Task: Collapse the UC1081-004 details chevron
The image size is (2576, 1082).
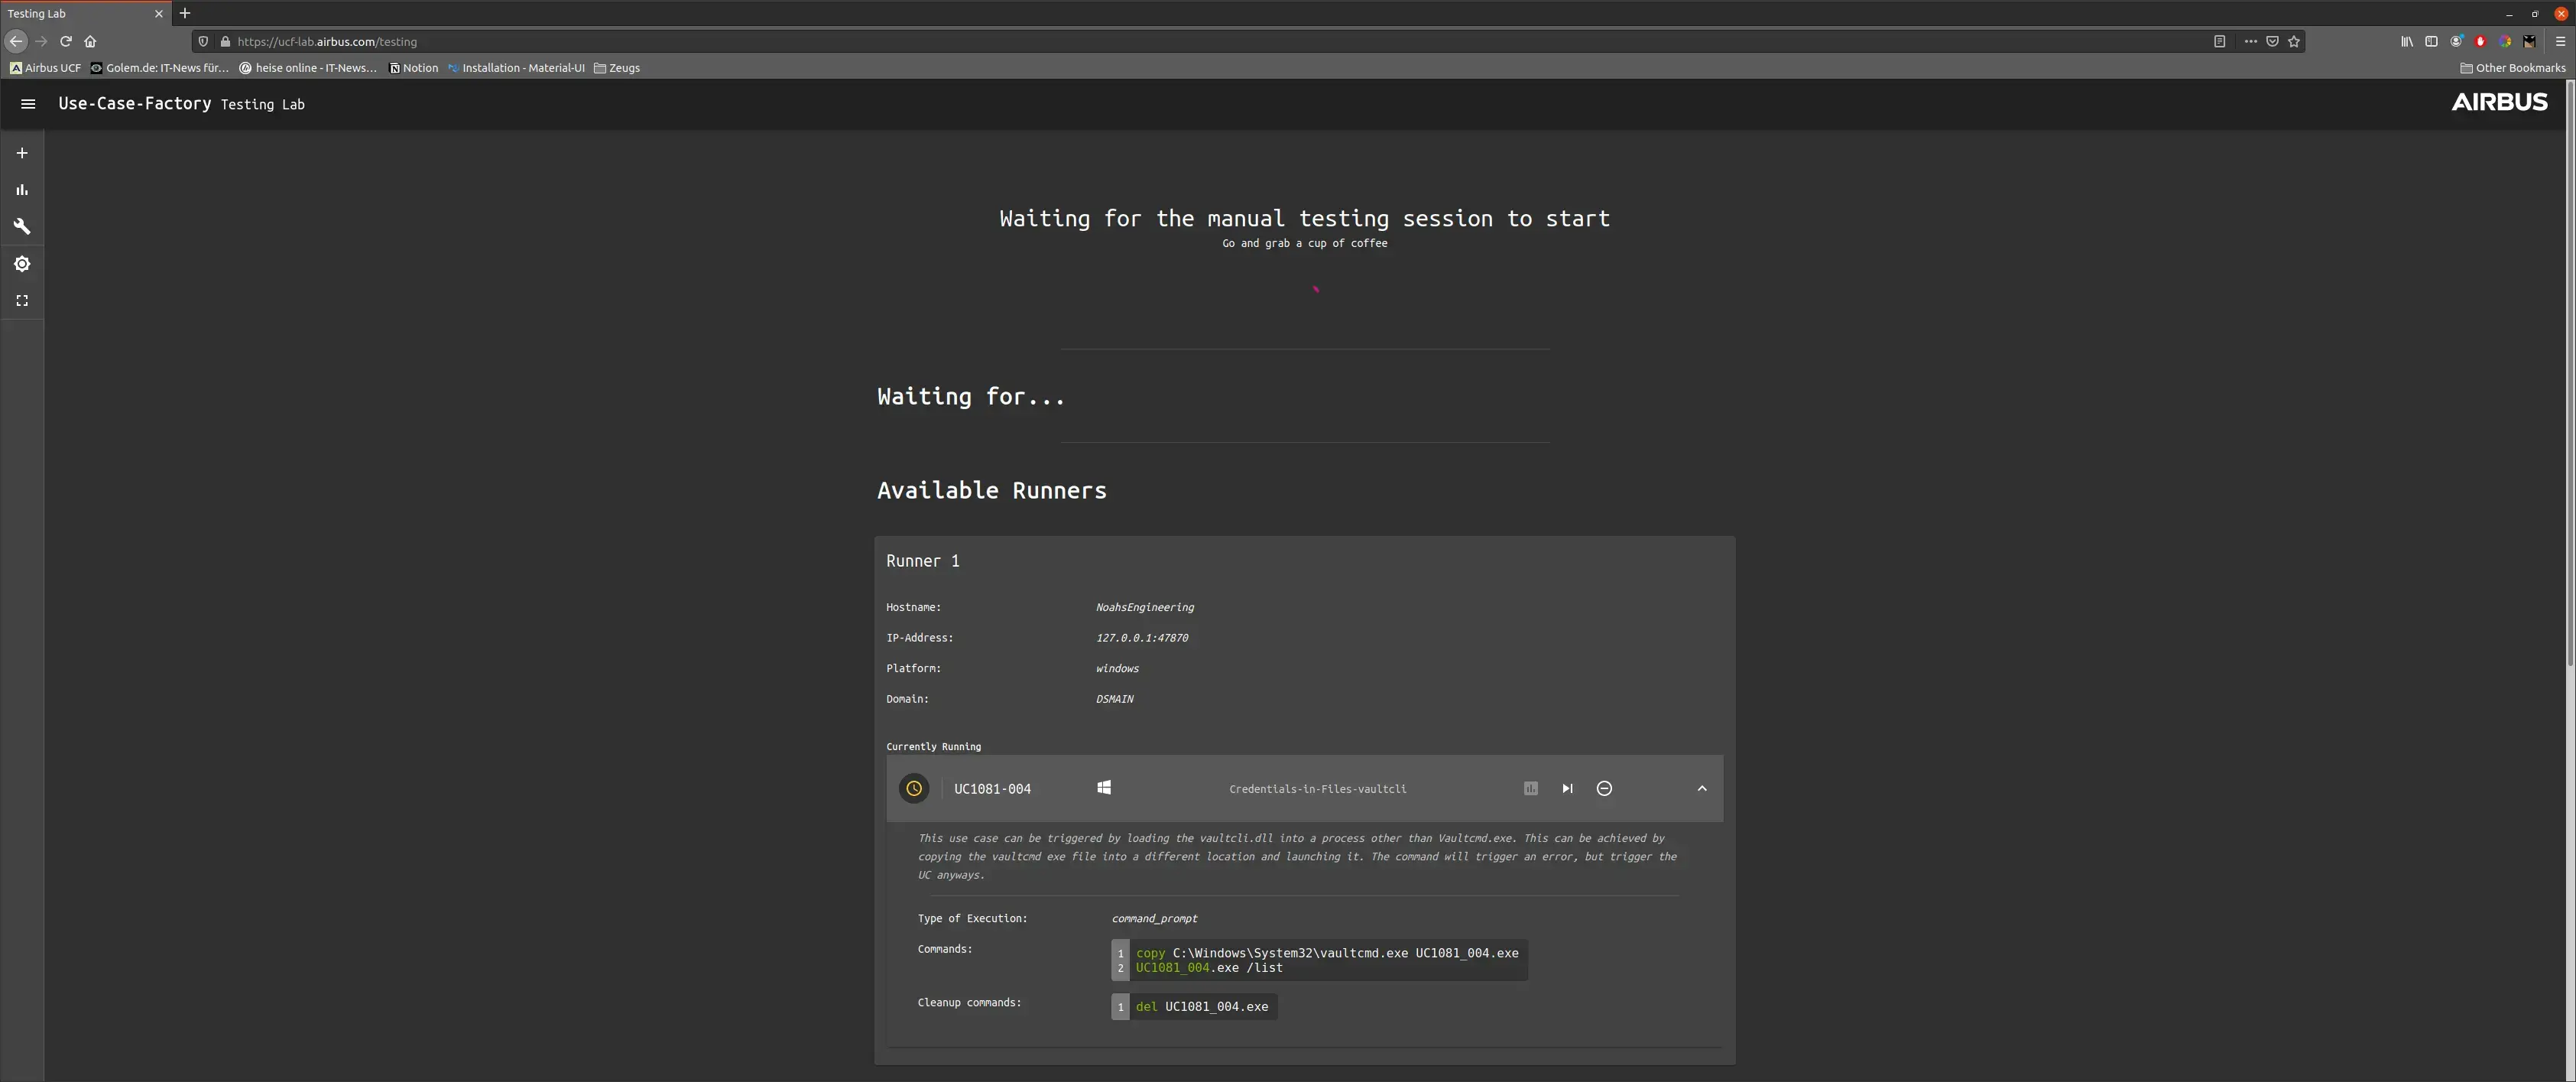Action: coord(1702,789)
